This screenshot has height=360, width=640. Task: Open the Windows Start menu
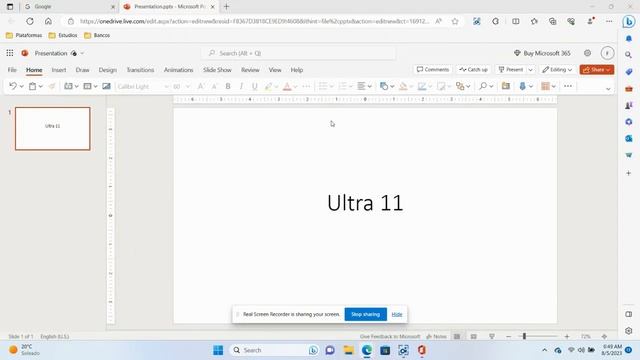point(218,350)
